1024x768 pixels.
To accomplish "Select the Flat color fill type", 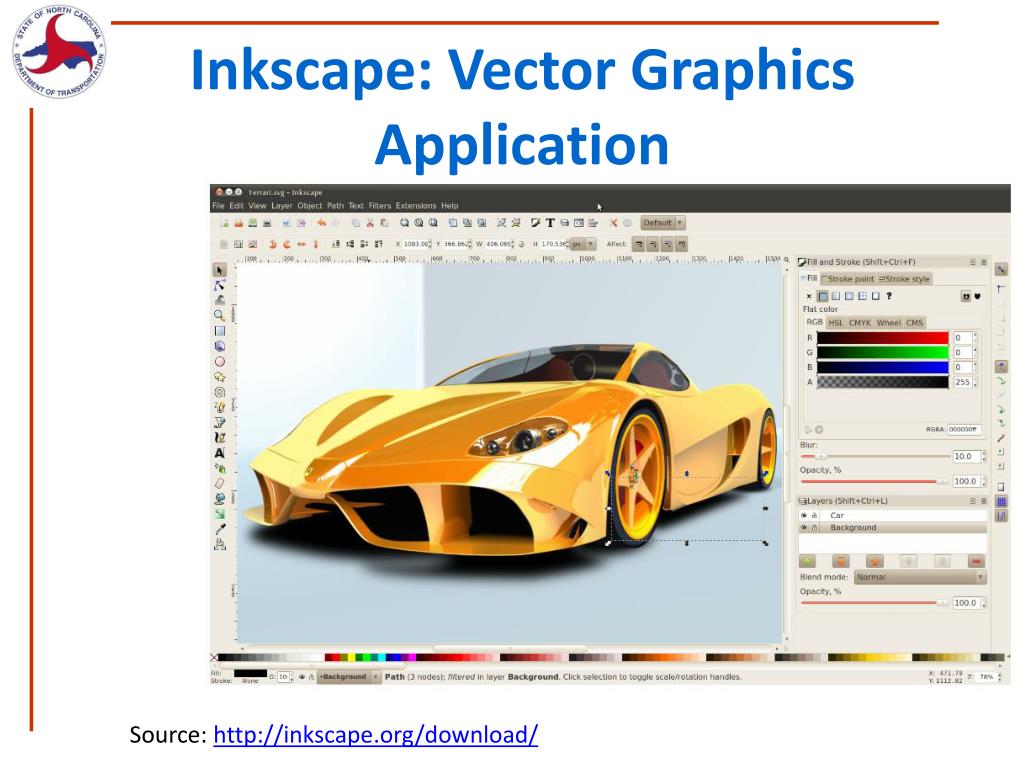I will 822,296.
